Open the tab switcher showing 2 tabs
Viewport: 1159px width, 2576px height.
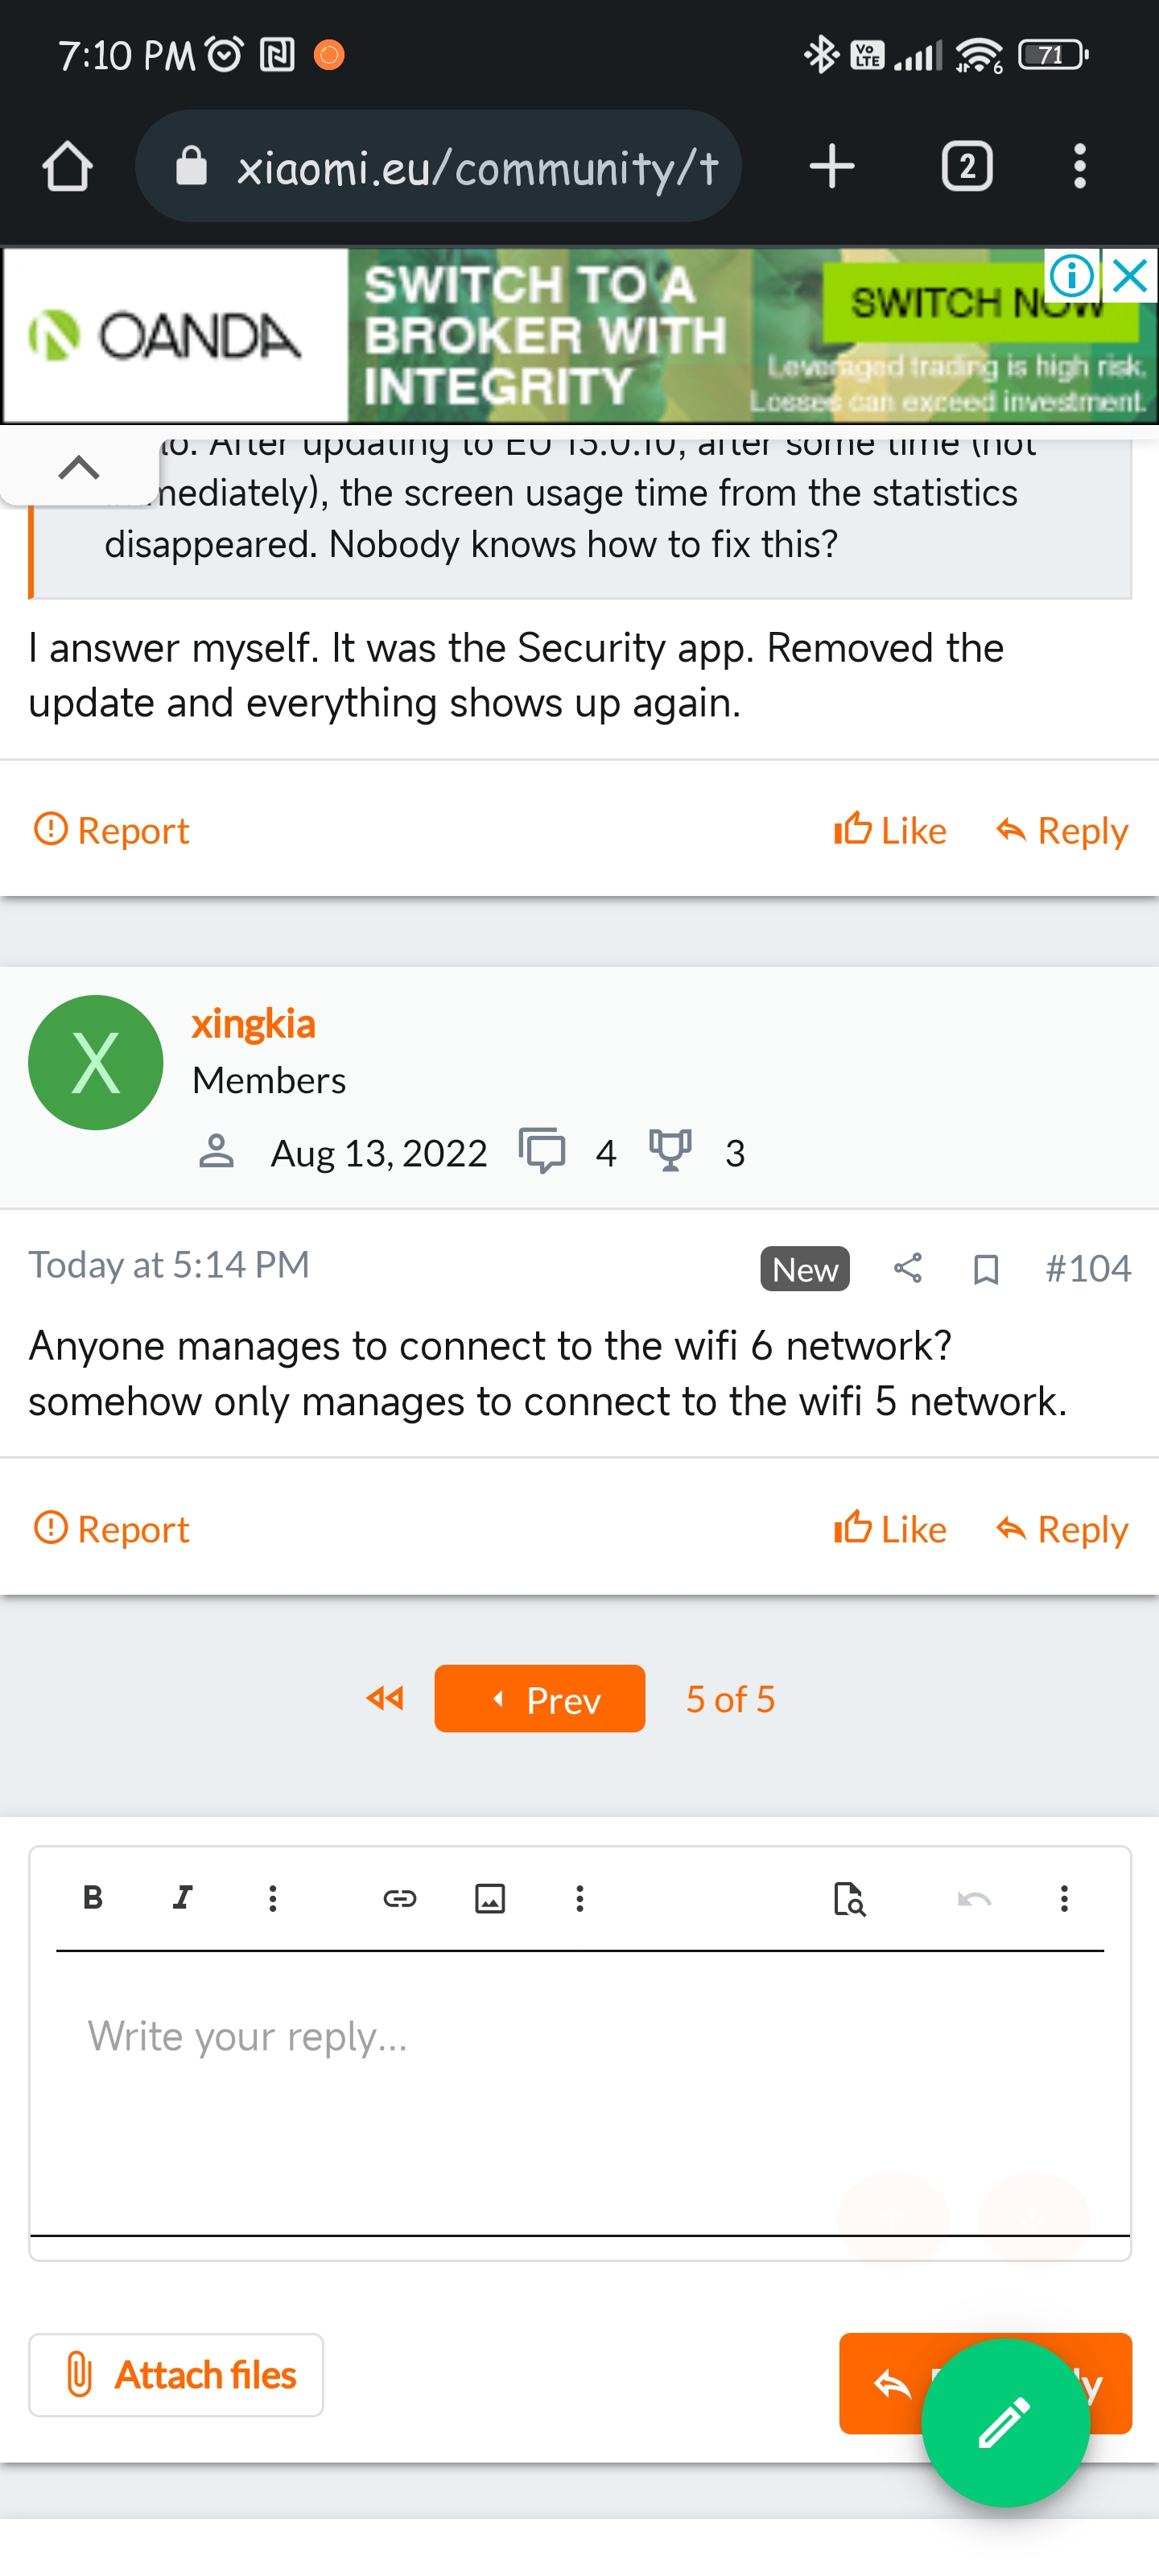pos(967,166)
